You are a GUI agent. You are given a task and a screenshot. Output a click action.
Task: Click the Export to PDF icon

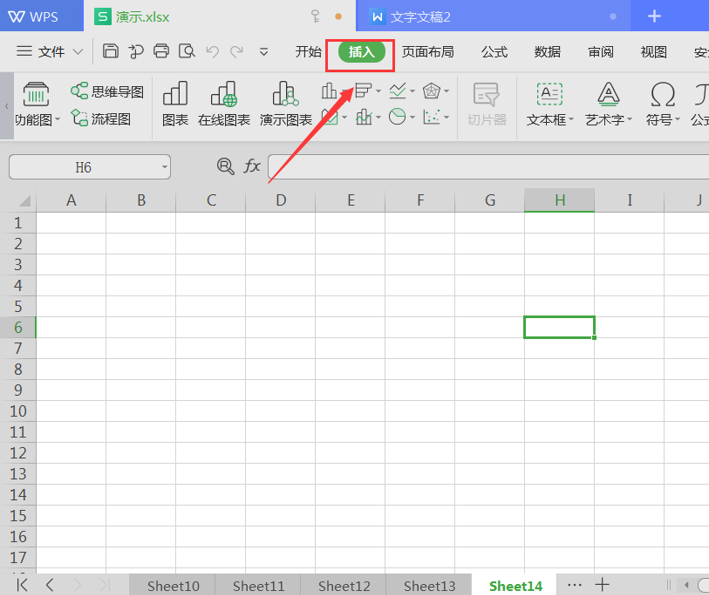(x=135, y=52)
